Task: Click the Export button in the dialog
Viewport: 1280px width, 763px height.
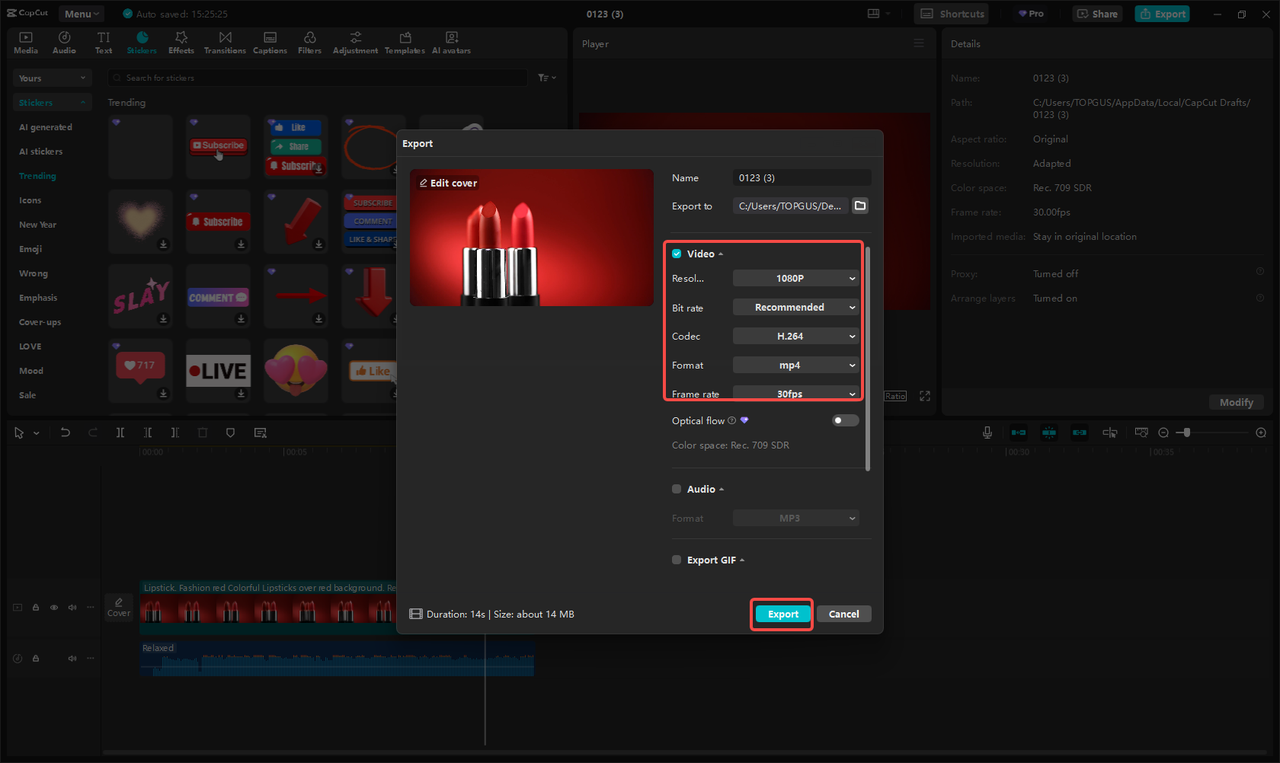Action: tap(781, 613)
